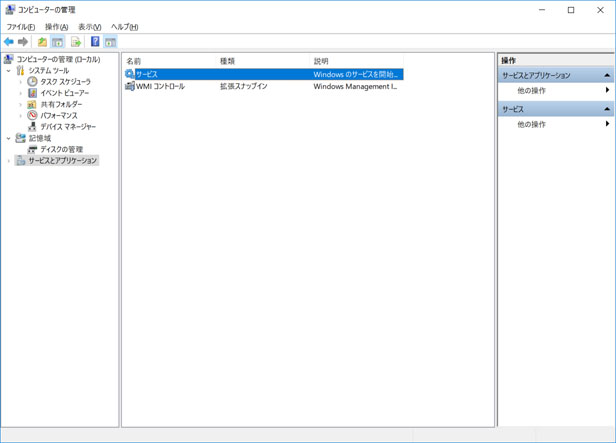Click the コンピューターの管理 (ローカル) root icon
This screenshot has height=443, width=616.
pos(8,59)
